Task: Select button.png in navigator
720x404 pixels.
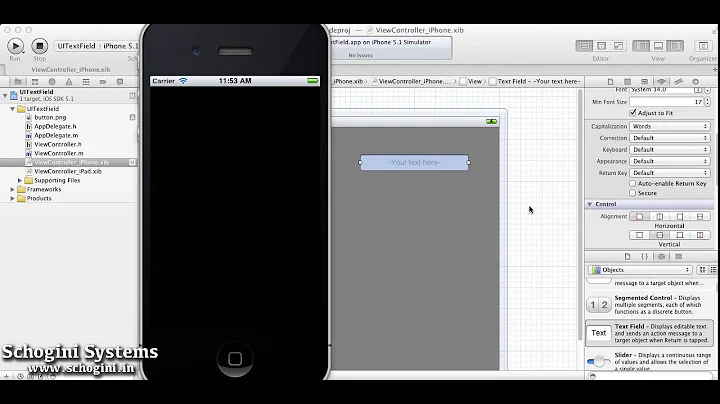Action: 50,118
